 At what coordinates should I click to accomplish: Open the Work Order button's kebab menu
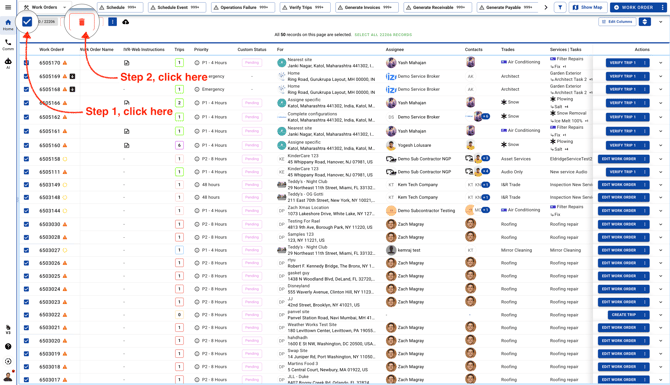click(x=662, y=7)
